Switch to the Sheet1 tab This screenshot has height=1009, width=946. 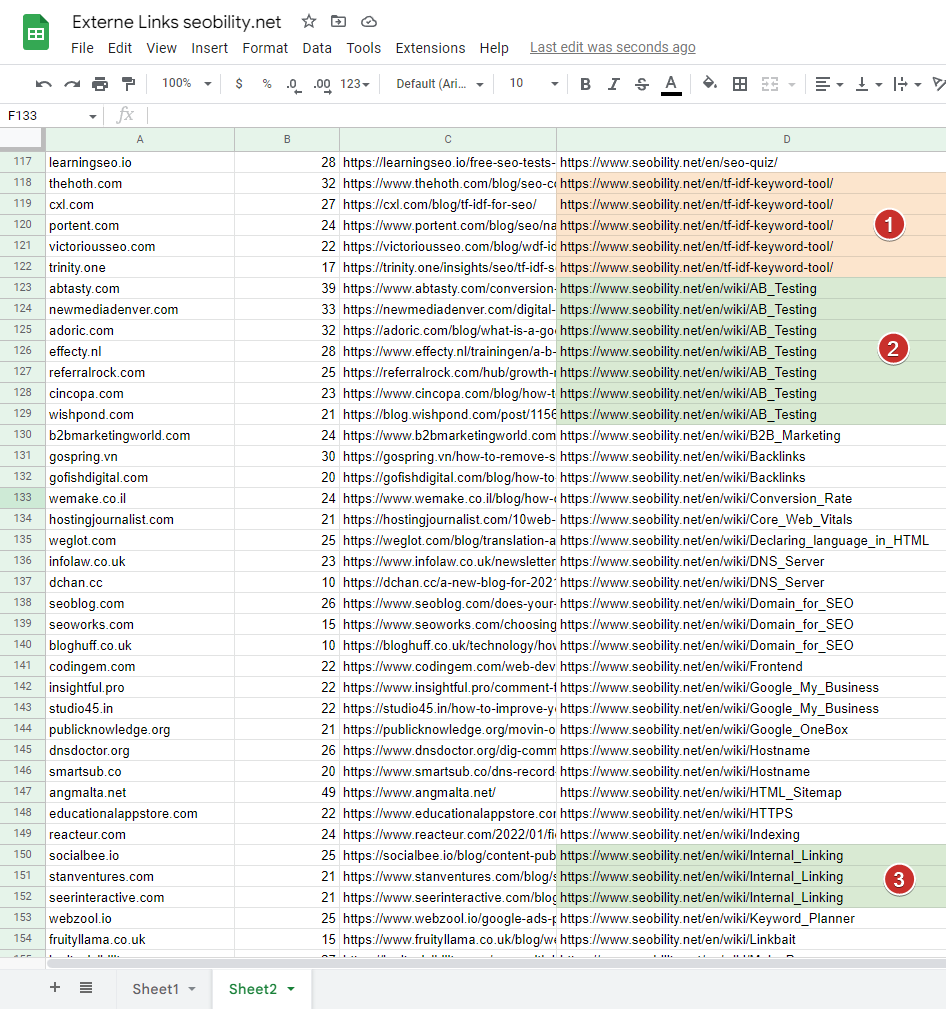[x=155, y=989]
